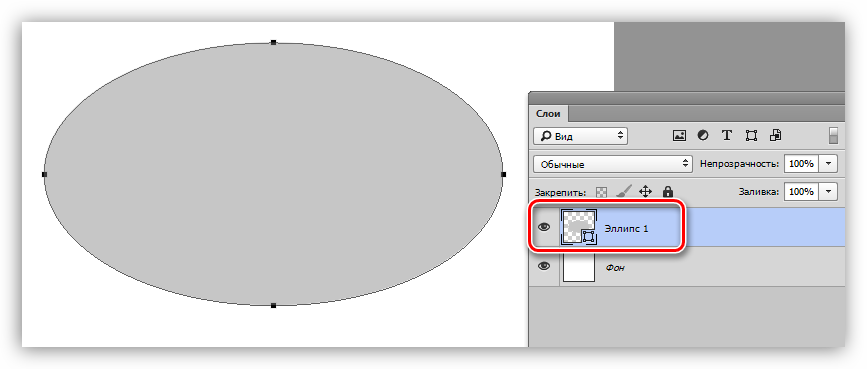
Task: Open the Обычные blend mode dropdown
Action: point(613,164)
